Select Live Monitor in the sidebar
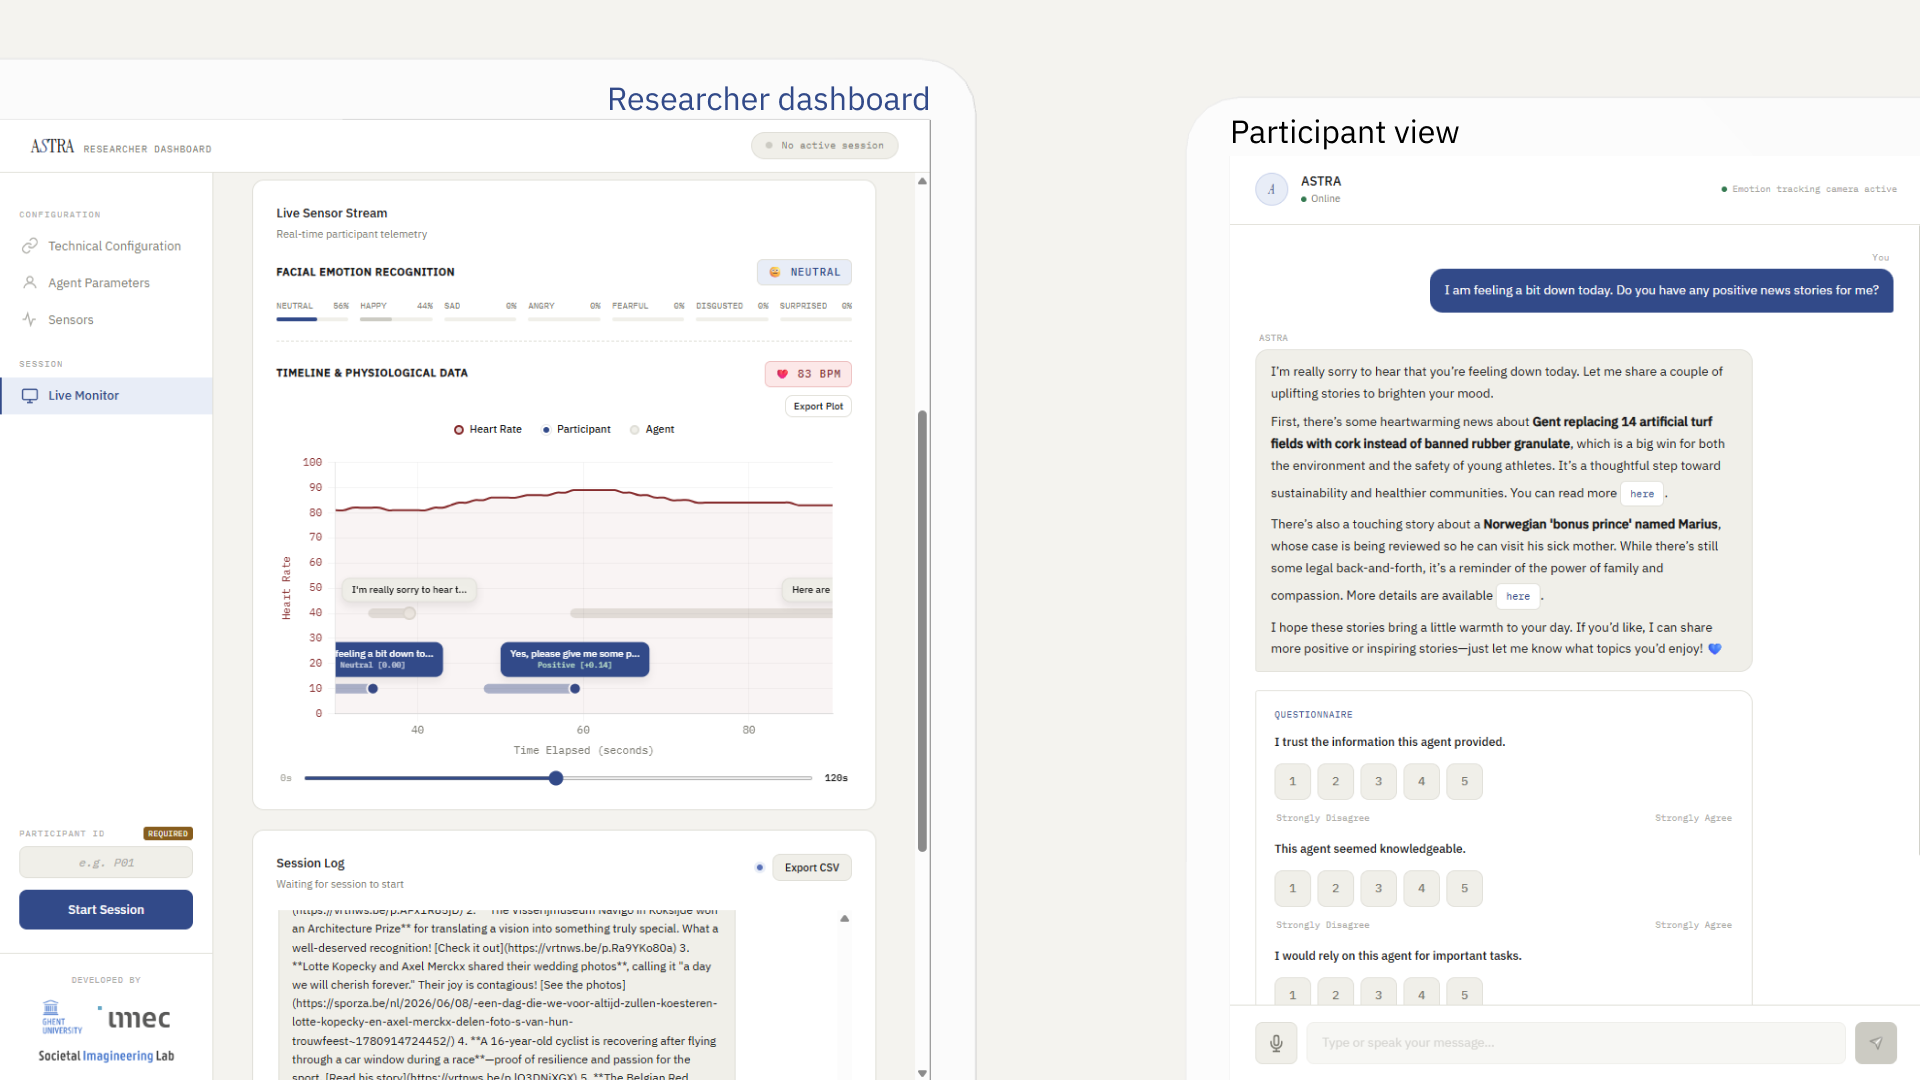Screen dimensions: 1920x1080 coord(106,396)
